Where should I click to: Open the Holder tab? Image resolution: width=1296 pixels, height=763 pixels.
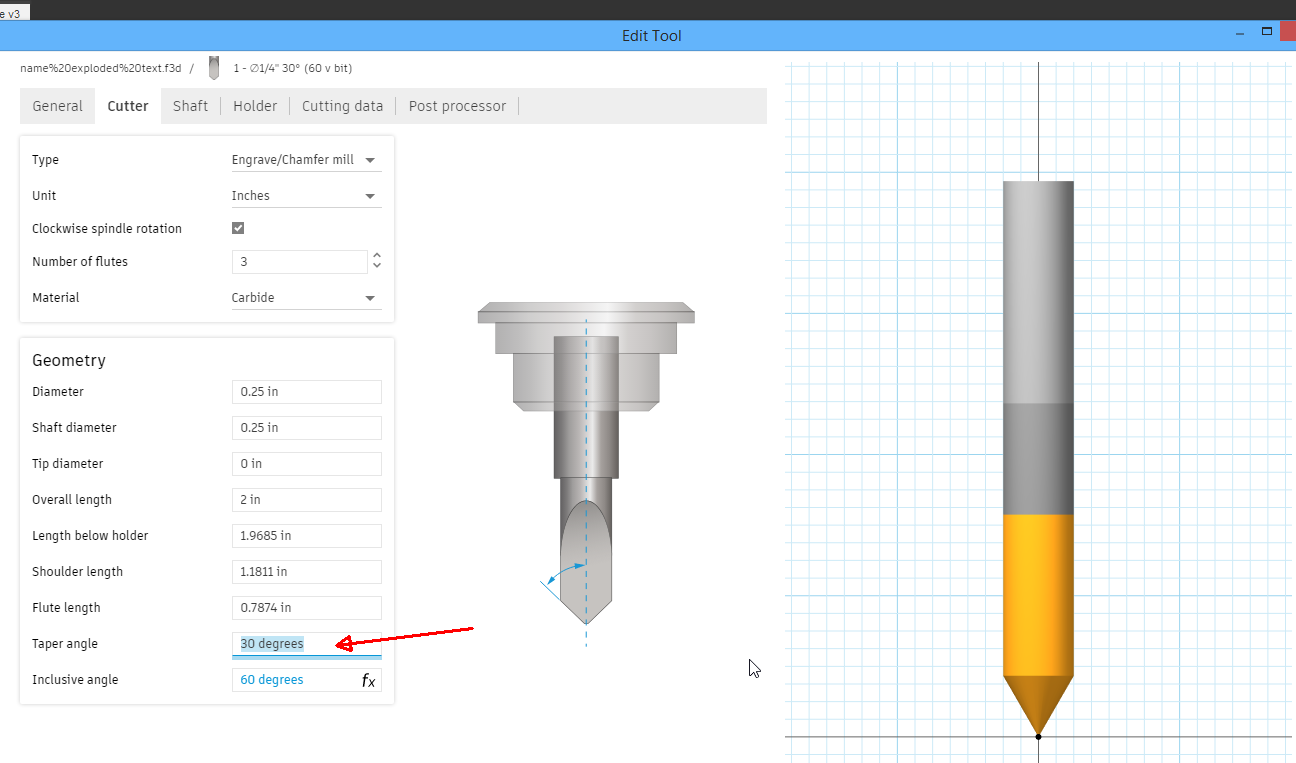pyautogui.click(x=254, y=105)
